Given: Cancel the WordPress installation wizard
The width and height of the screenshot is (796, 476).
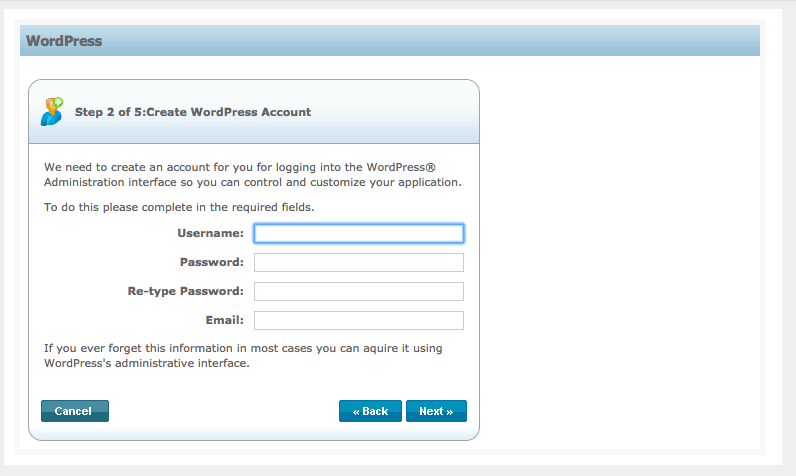Looking at the screenshot, I should [75, 411].
